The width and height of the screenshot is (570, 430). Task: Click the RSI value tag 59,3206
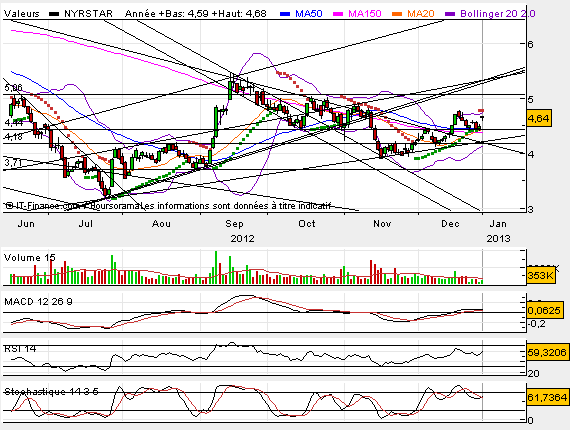pyautogui.click(x=547, y=352)
